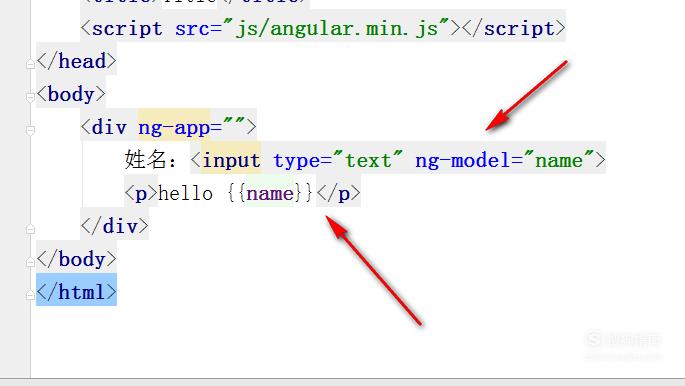This screenshot has height=386, width=685.
Task: Click the ng-model="name" attribute
Action: (505, 160)
